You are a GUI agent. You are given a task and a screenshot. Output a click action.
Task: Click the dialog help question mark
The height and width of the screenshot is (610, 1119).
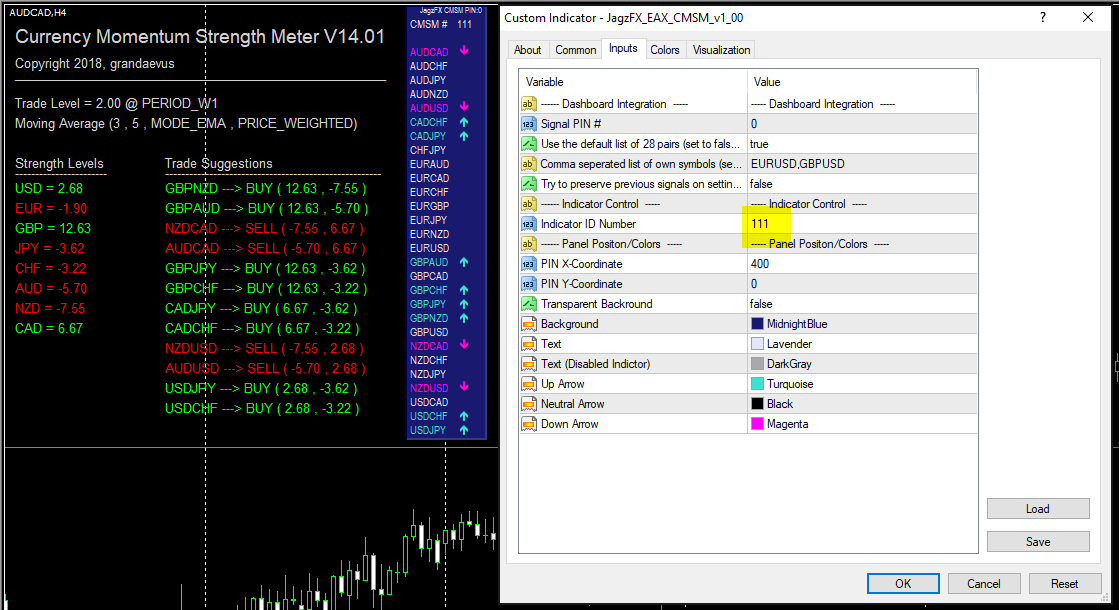point(1043,17)
